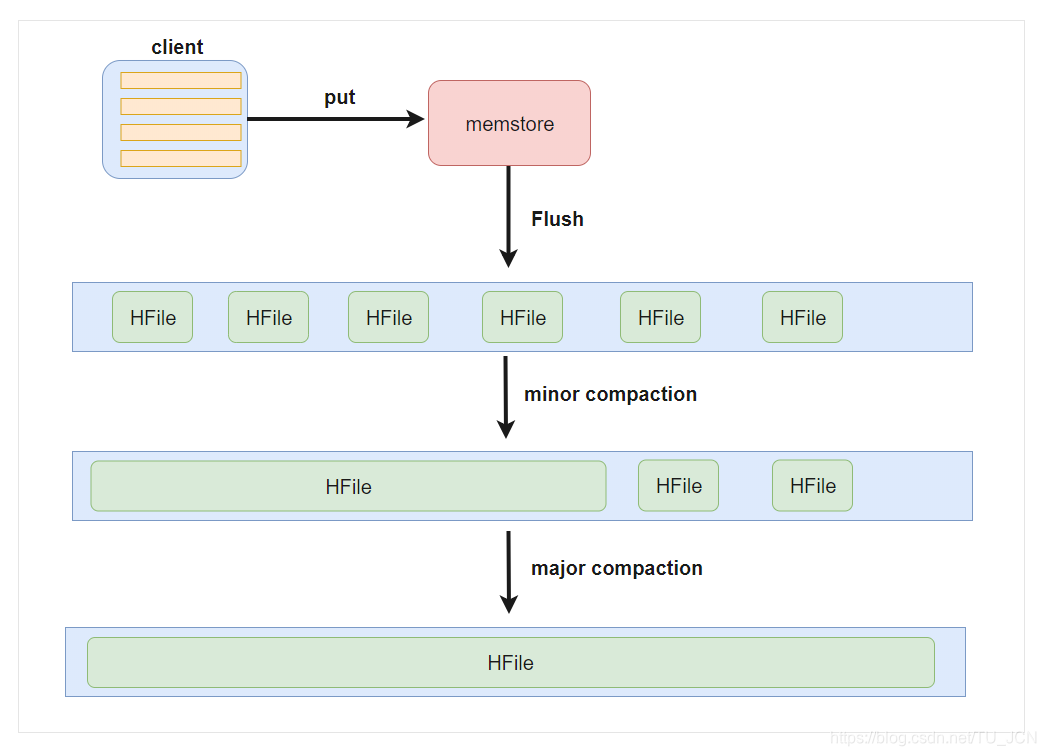Viewport: 1046px width, 756px height.
Task: Select the first orange record inside the client box
Action: pyautogui.click(x=180, y=79)
